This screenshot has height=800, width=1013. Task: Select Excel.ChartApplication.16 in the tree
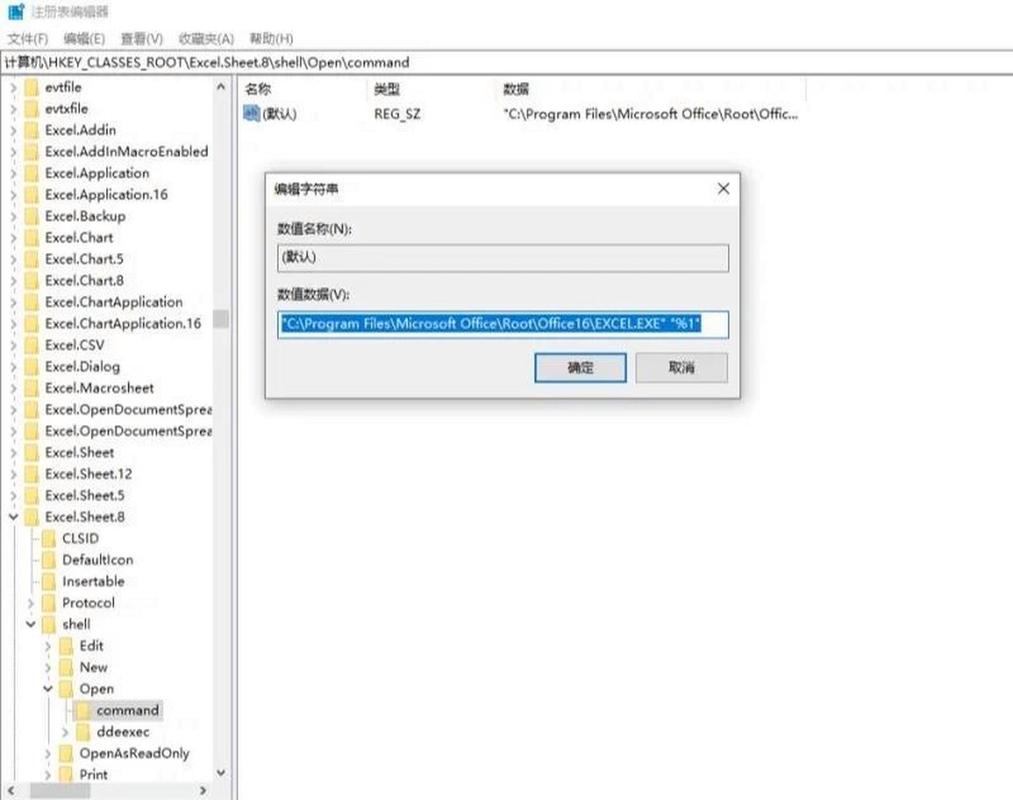123,324
